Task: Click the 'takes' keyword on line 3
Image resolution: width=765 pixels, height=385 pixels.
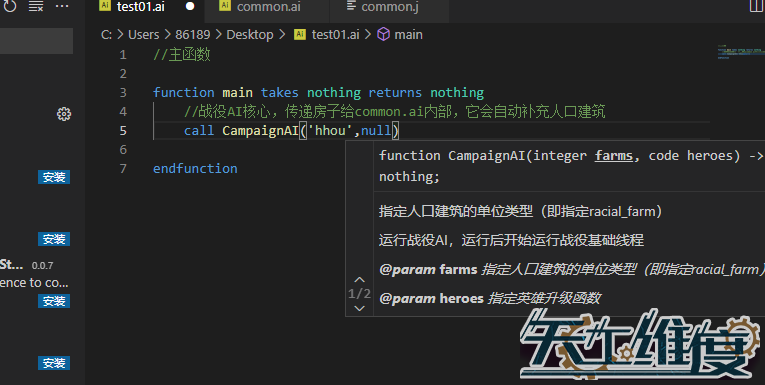Action: pos(280,93)
